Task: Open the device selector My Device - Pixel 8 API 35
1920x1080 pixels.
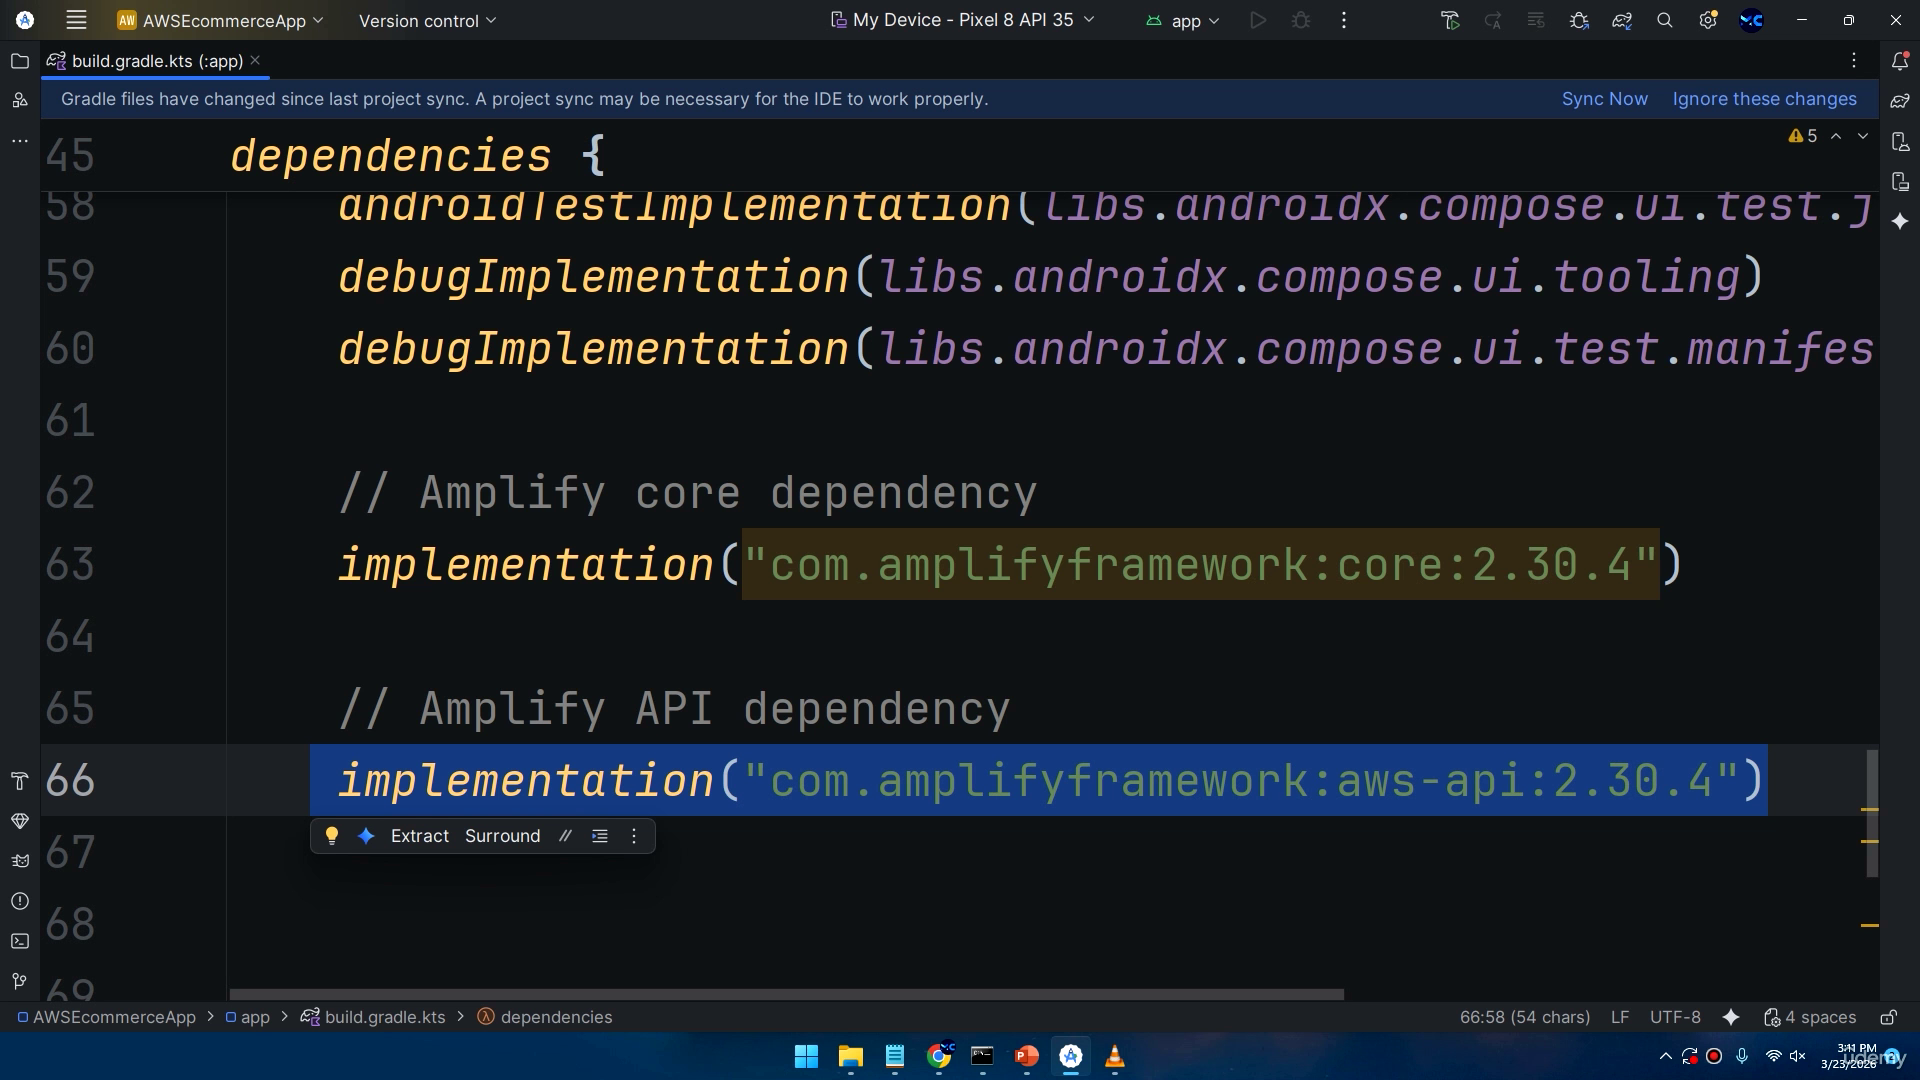Action: tap(963, 20)
